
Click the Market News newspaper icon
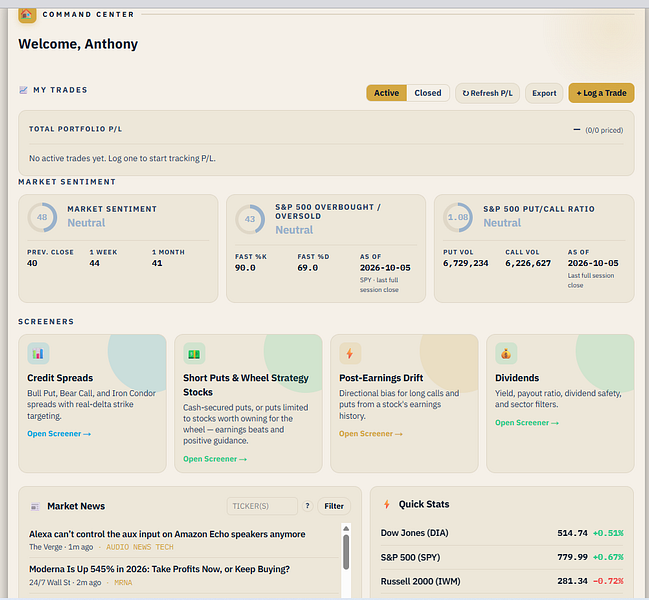coord(35,506)
